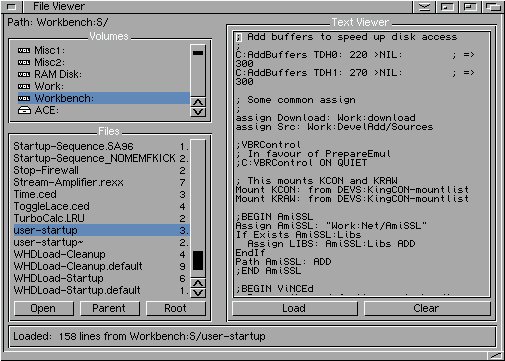Click the drive icon beside ACE:
Image resolution: width=505 pixels, height=361 pixels.
coord(24,110)
